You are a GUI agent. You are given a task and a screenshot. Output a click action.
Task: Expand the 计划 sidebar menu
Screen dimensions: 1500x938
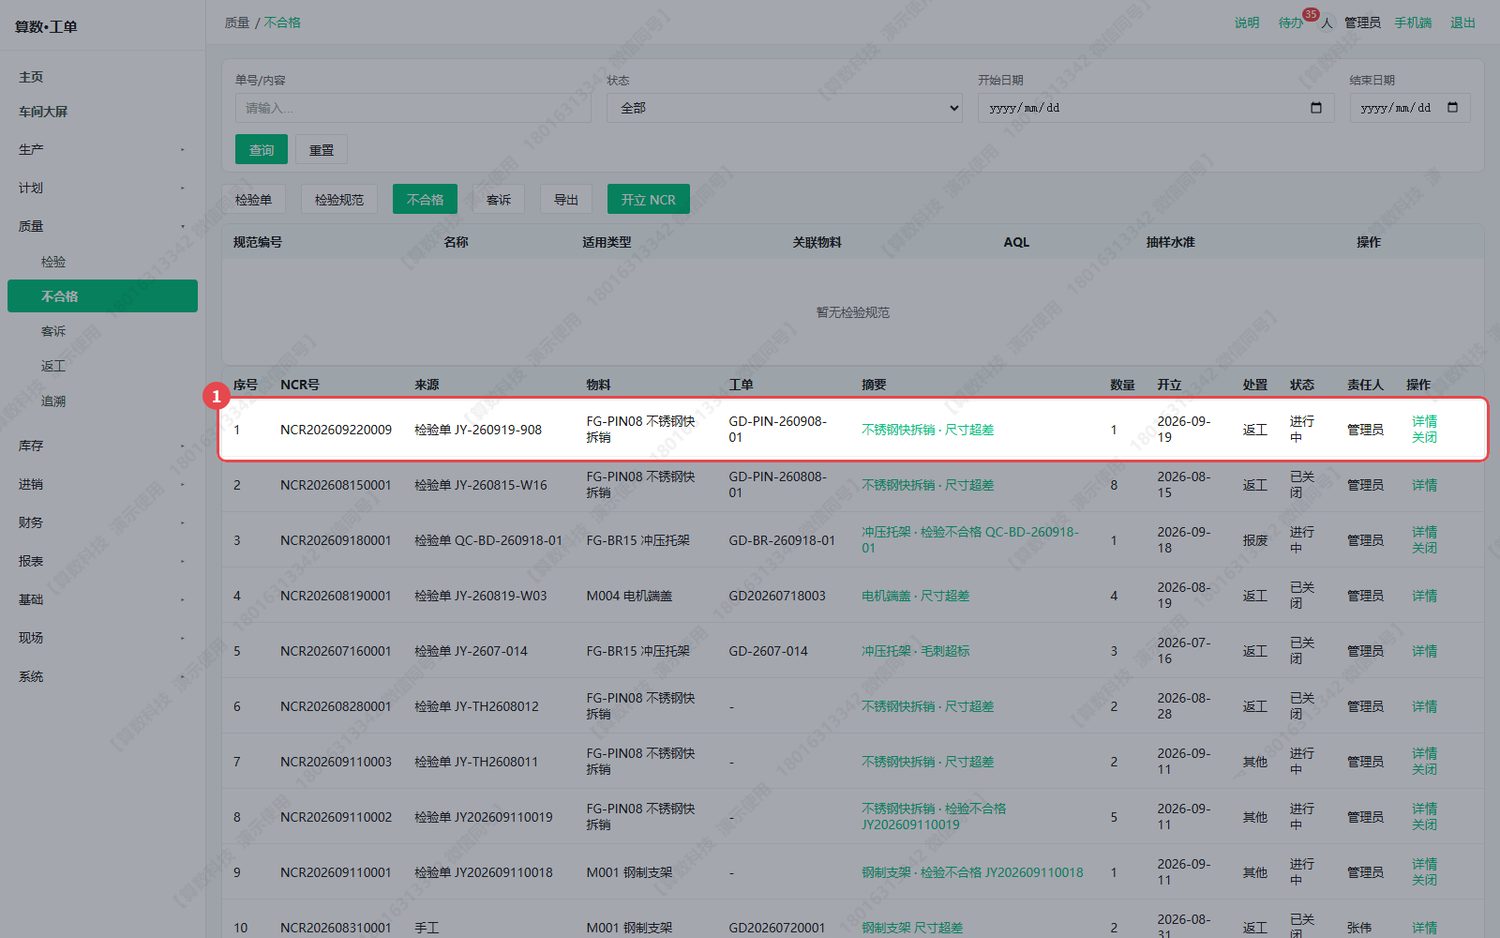click(x=102, y=188)
